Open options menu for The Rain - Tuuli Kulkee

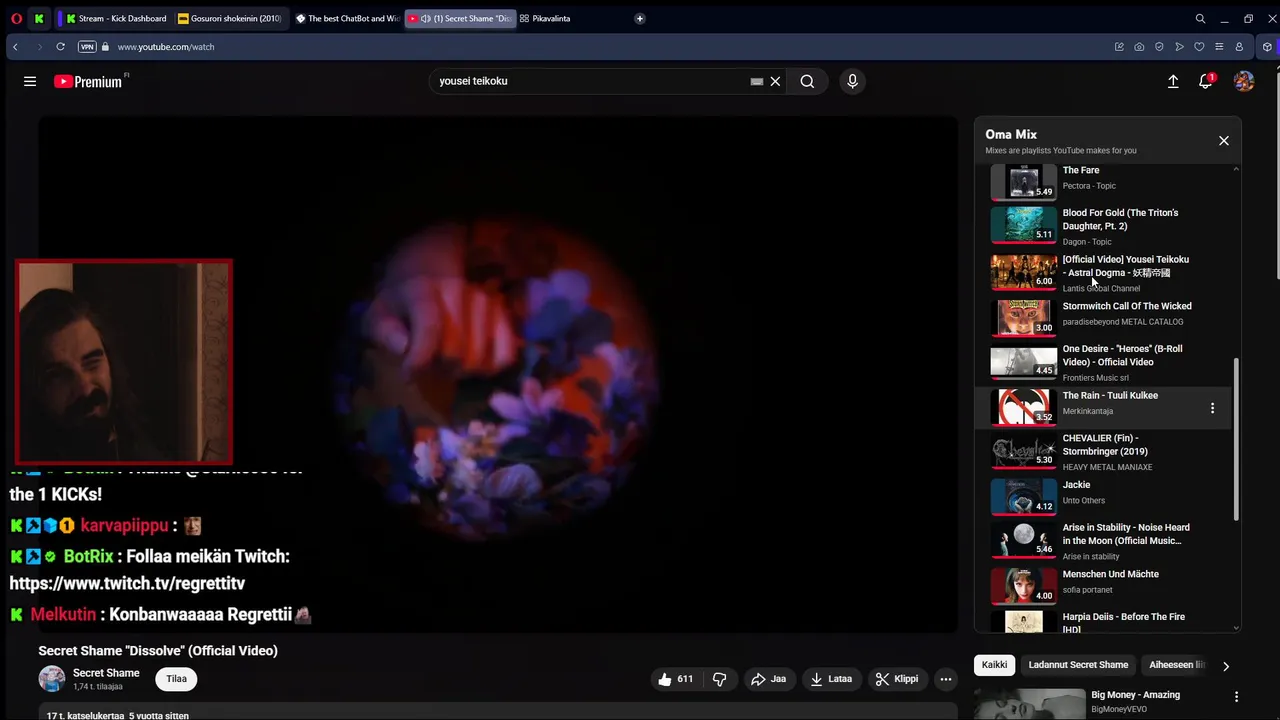[x=1212, y=408]
